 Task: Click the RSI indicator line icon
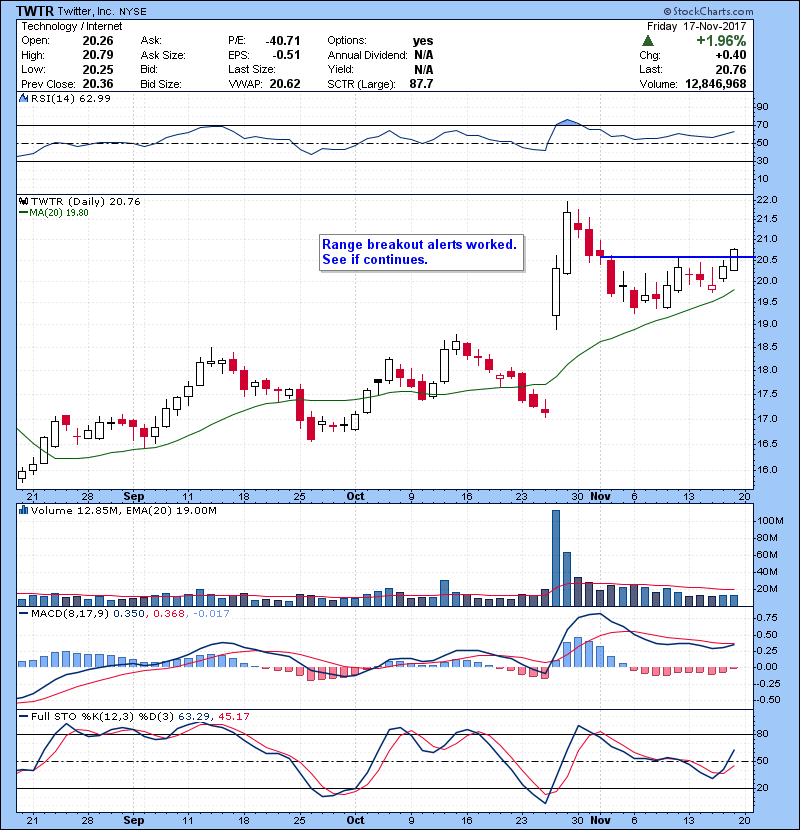point(24,98)
